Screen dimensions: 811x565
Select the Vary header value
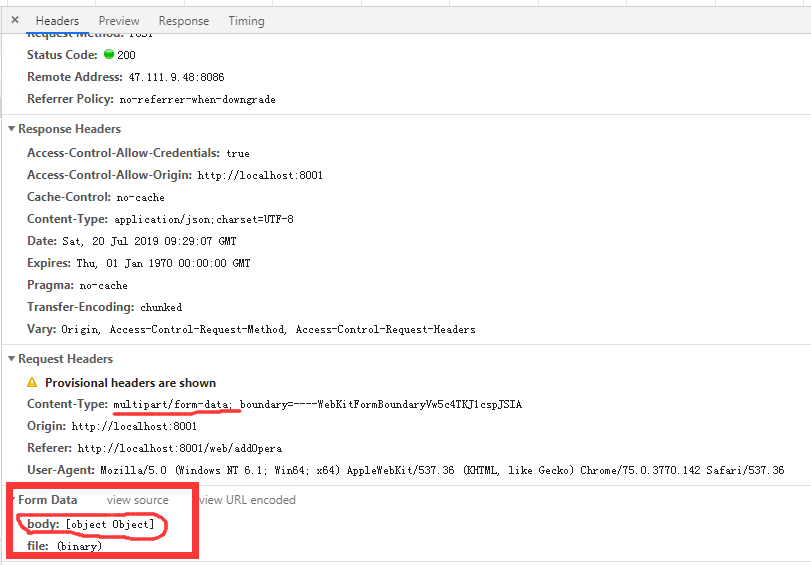coord(268,330)
